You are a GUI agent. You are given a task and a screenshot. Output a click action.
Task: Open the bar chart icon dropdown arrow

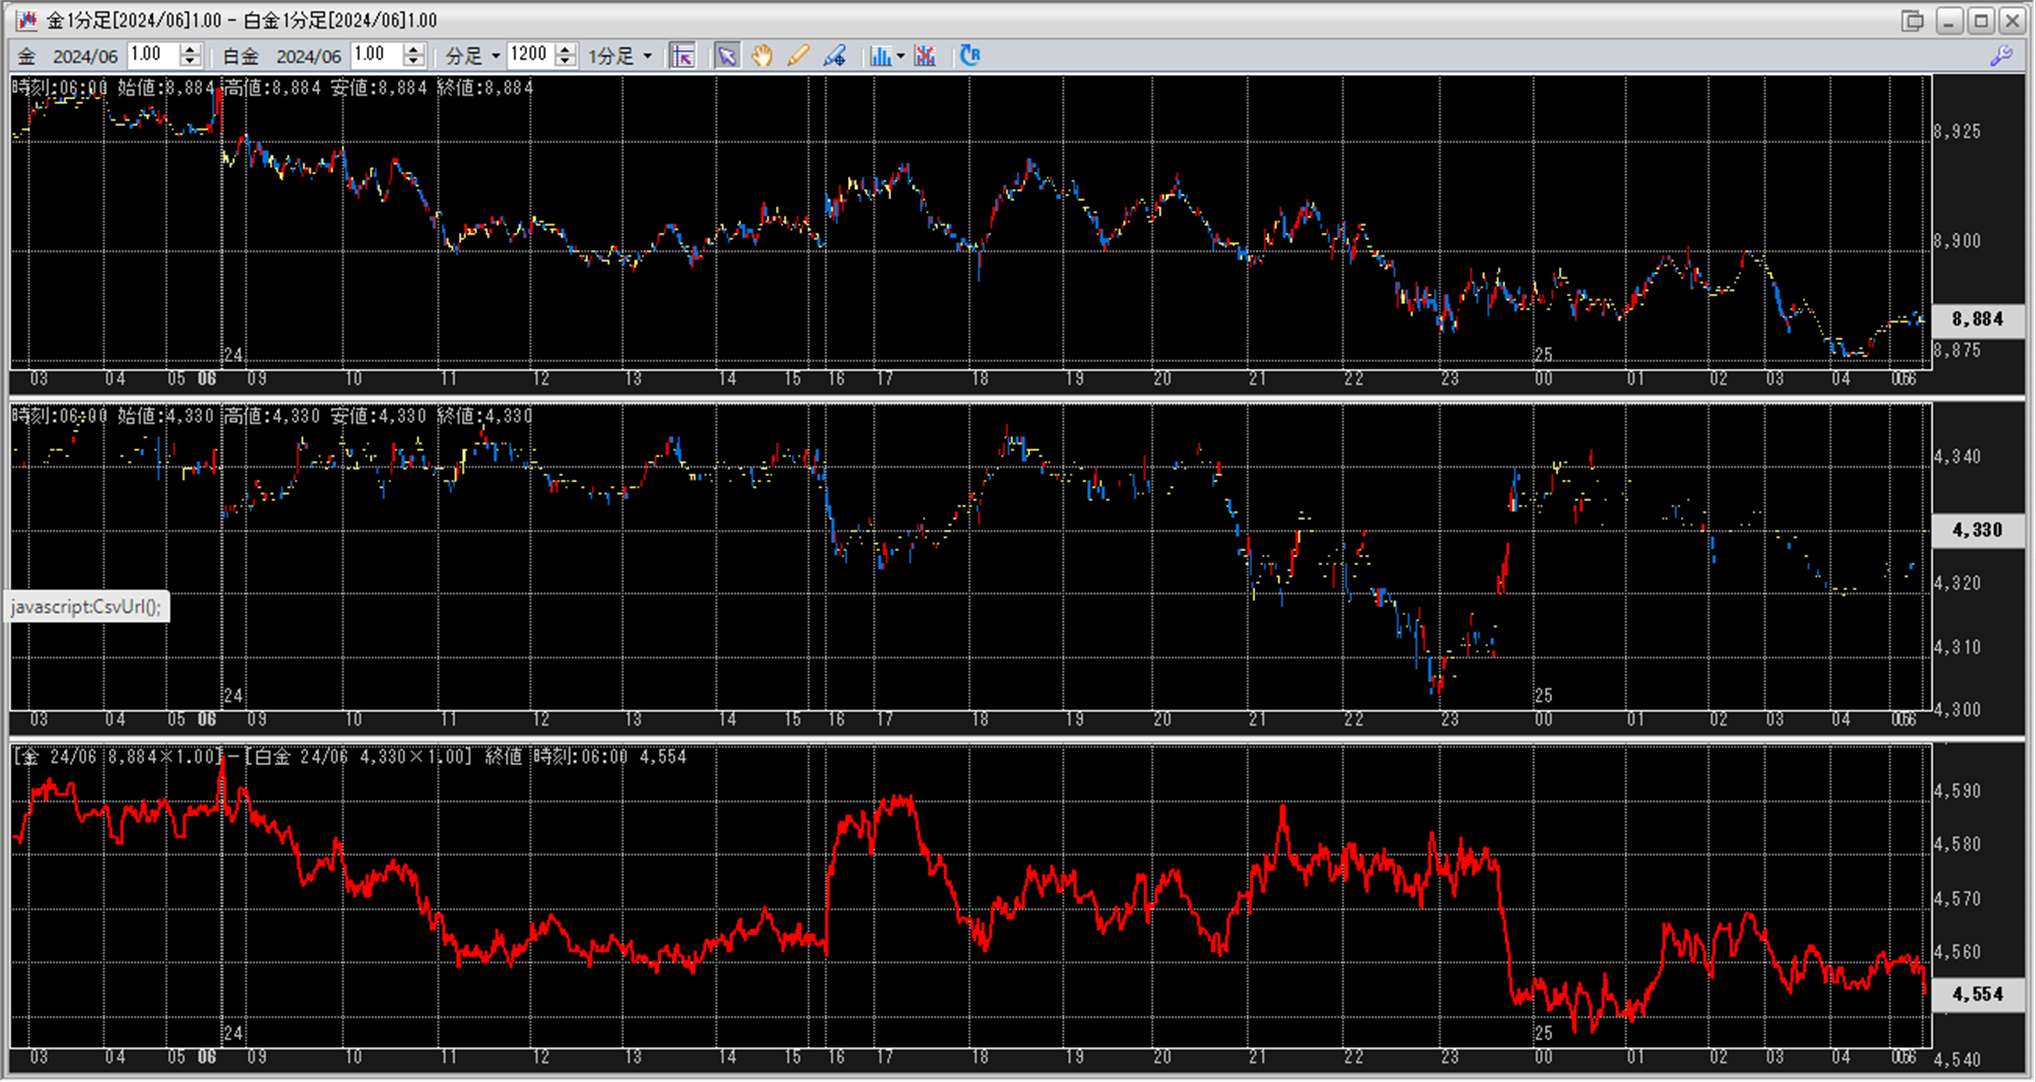[x=901, y=56]
